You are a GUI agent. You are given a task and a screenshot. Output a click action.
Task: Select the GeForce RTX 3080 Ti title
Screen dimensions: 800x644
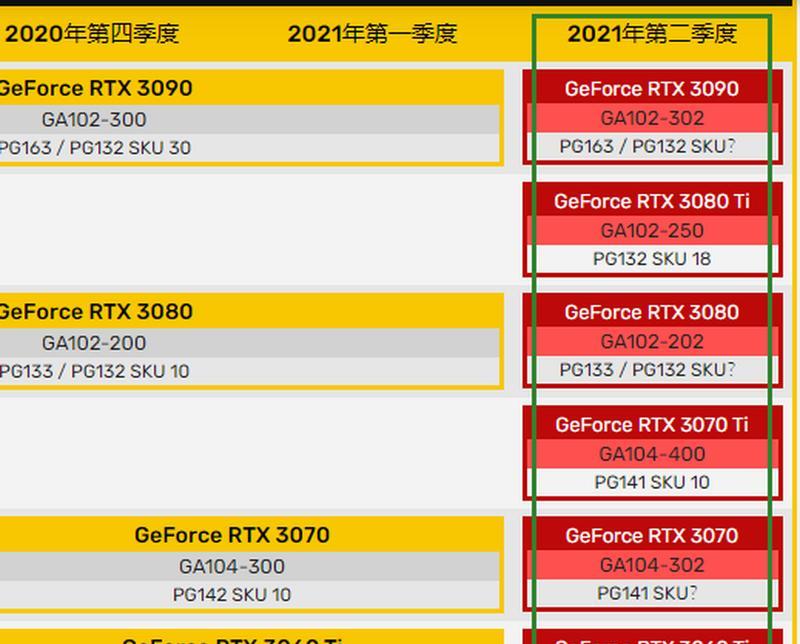click(x=652, y=201)
